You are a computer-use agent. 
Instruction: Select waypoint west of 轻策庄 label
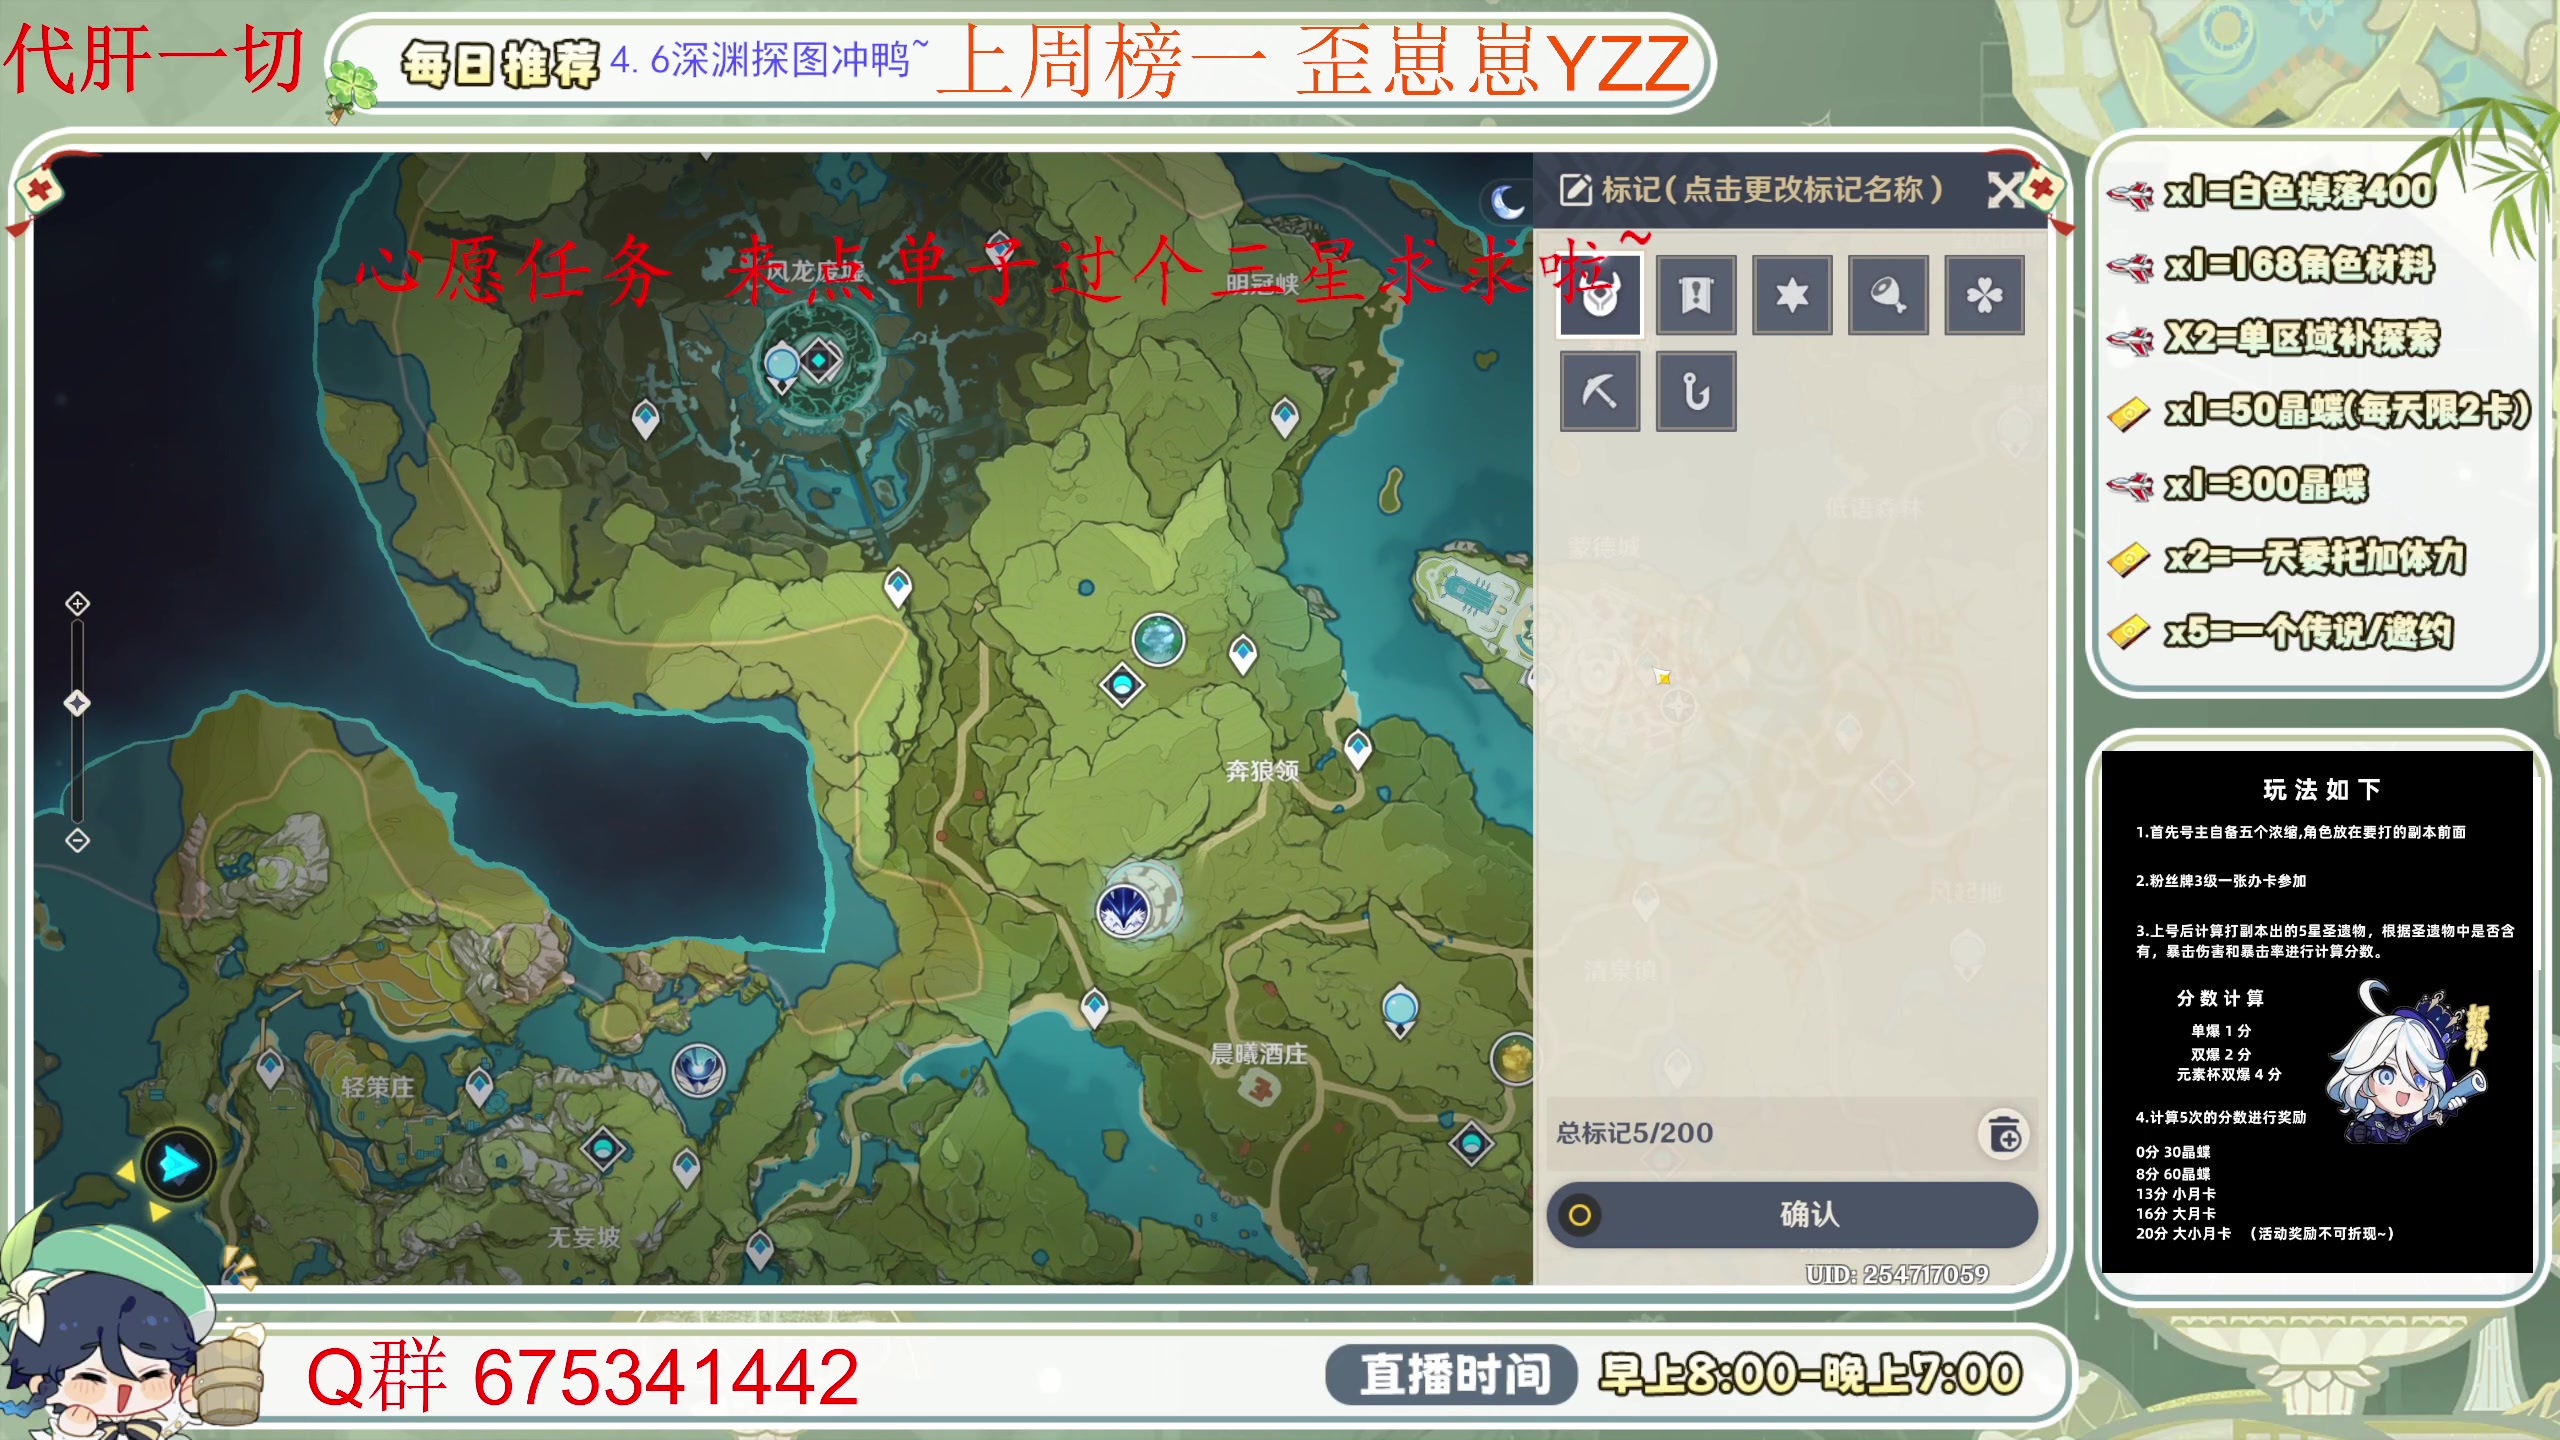point(270,1070)
